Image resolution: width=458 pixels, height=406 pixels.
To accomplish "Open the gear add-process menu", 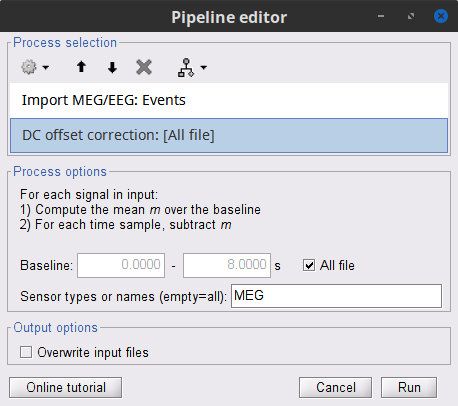I will [29, 67].
